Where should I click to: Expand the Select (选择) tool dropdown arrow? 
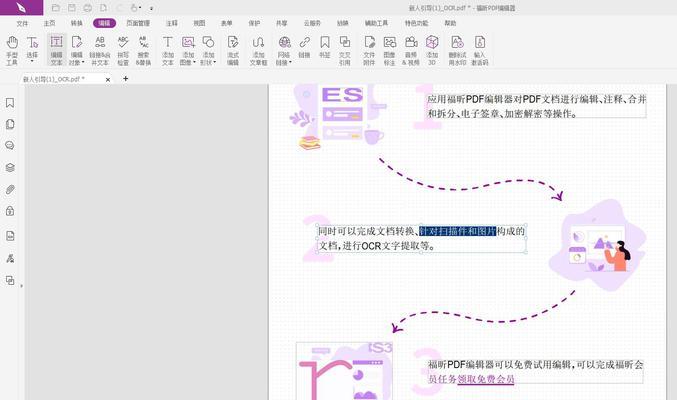click(x=32, y=62)
